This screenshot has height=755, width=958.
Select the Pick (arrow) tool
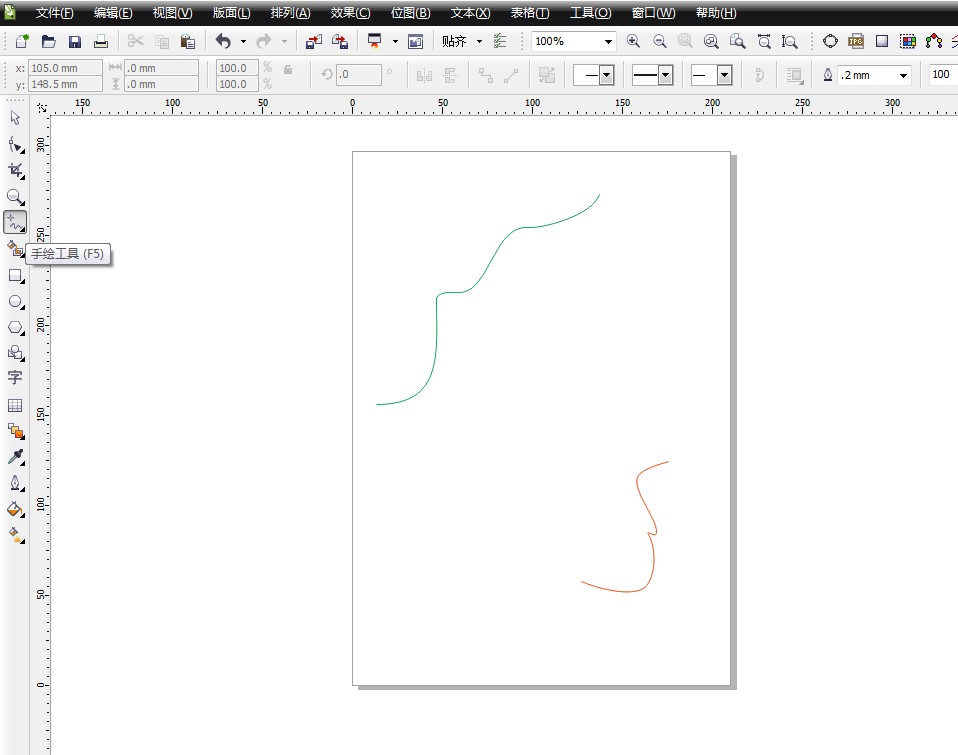(x=15, y=118)
